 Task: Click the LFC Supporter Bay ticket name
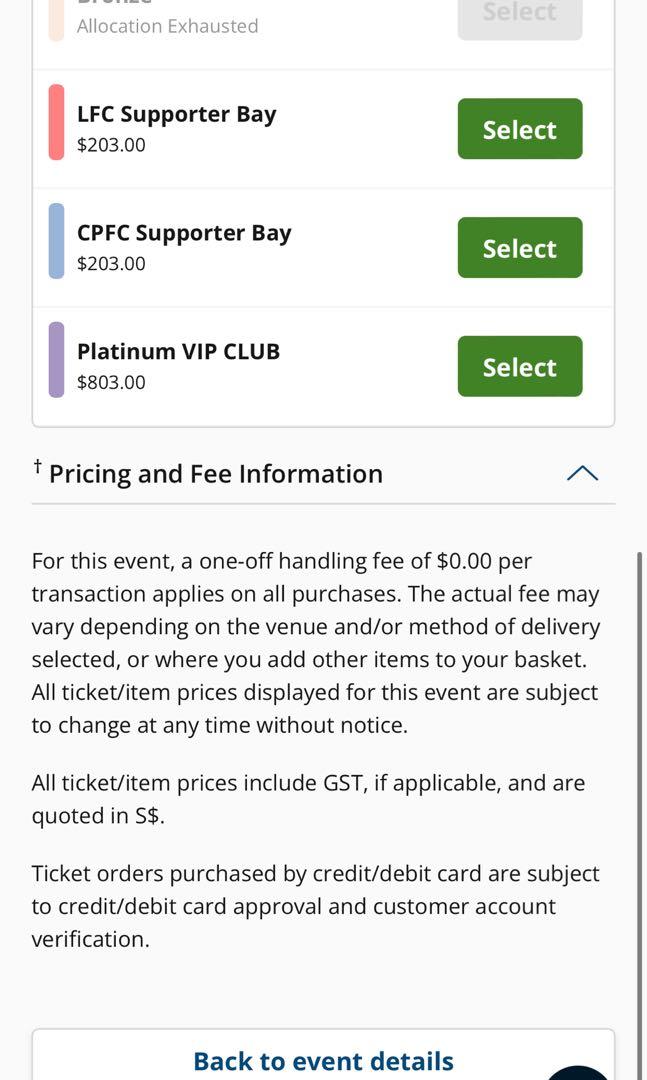tap(177, 114)
